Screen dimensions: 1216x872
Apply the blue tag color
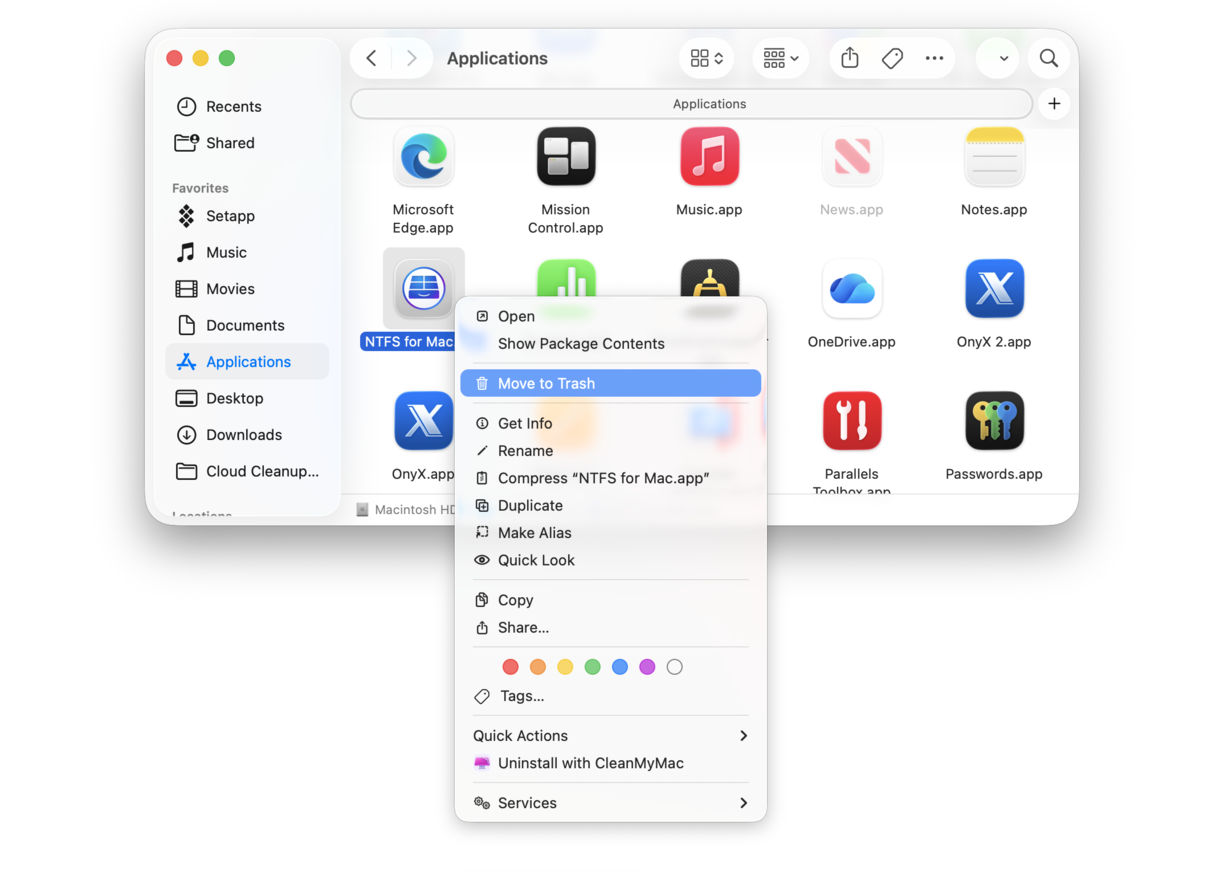620,667
